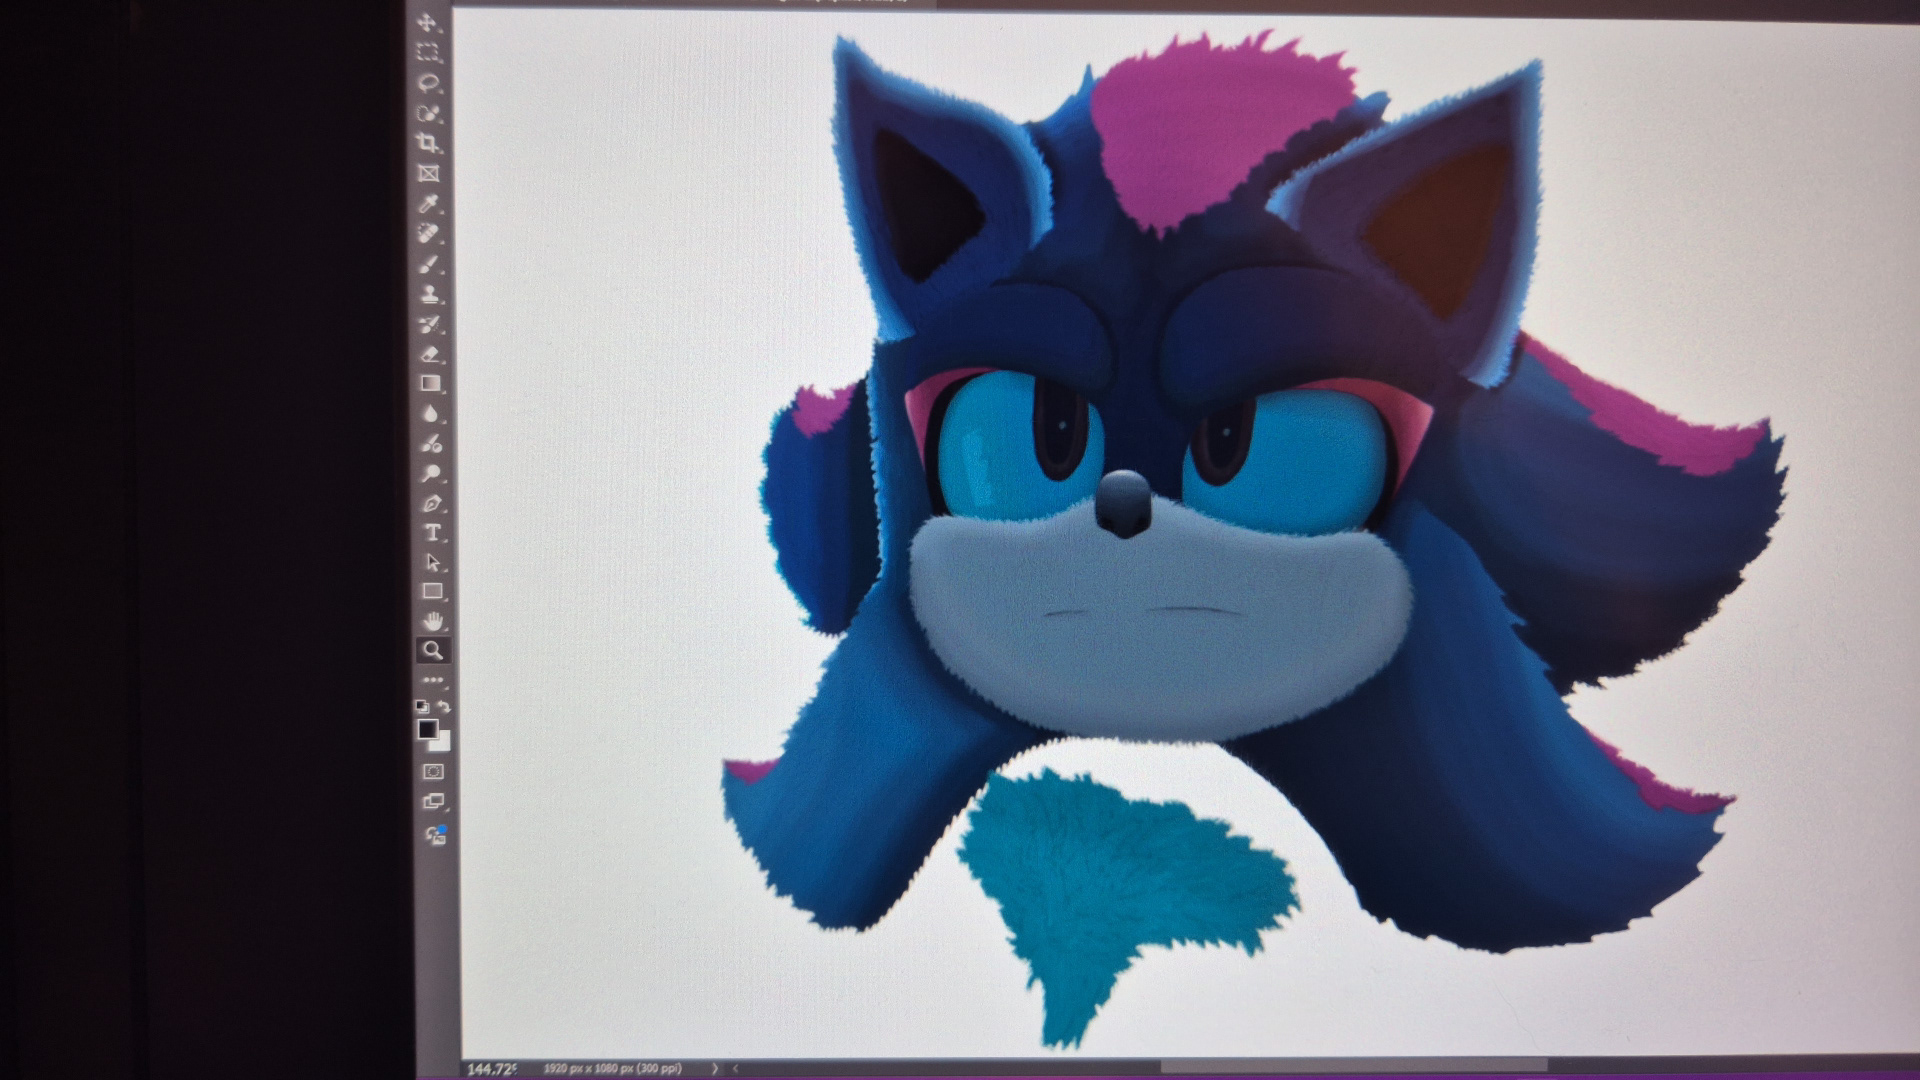The width and height of the screenshot is (1920, 1080).
Task: Select the Rectangular Marquee tool
Action: click(x=427, y=53)
